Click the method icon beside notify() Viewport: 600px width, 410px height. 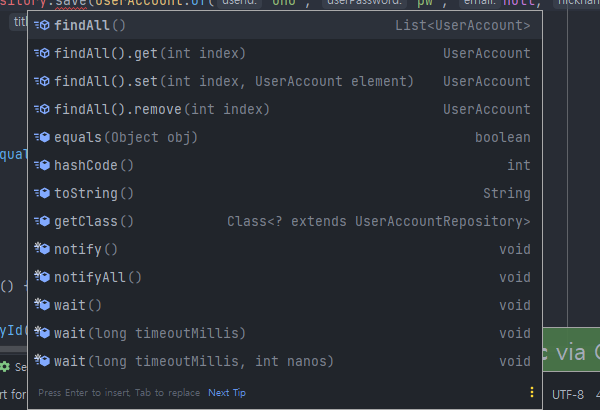coord(42,249)
